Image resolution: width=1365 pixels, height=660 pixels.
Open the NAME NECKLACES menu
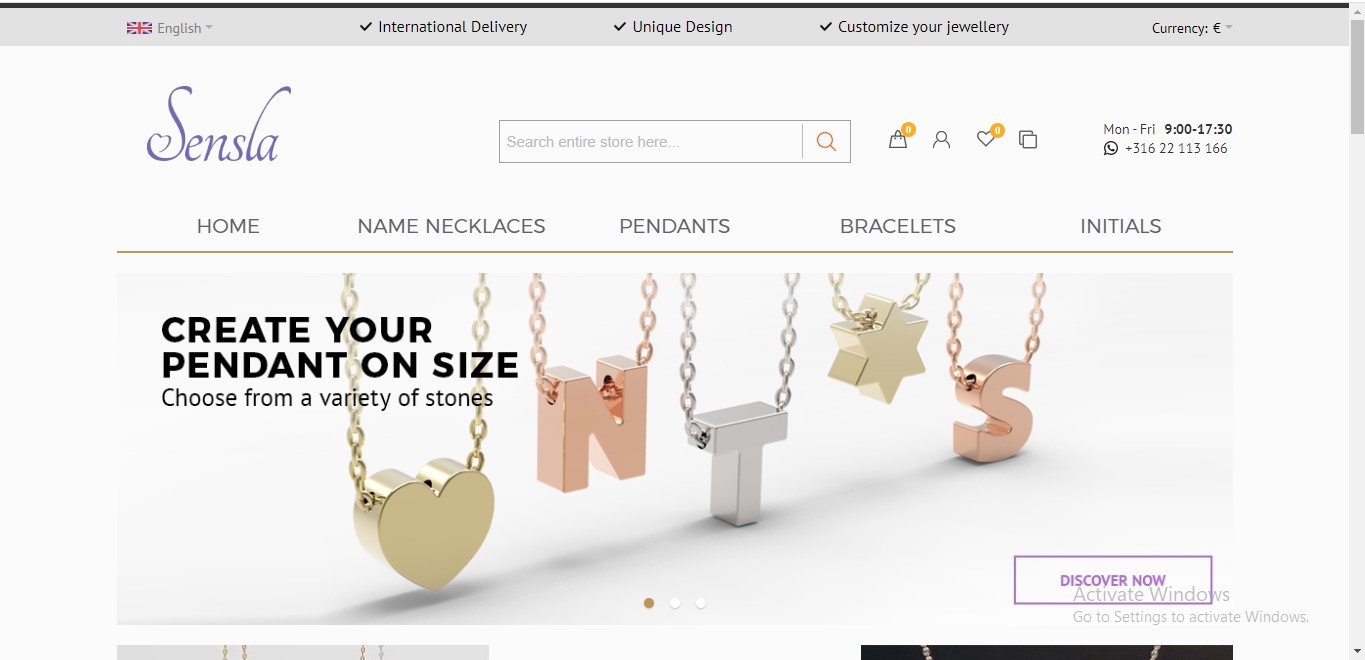click(x=451, y=226)
